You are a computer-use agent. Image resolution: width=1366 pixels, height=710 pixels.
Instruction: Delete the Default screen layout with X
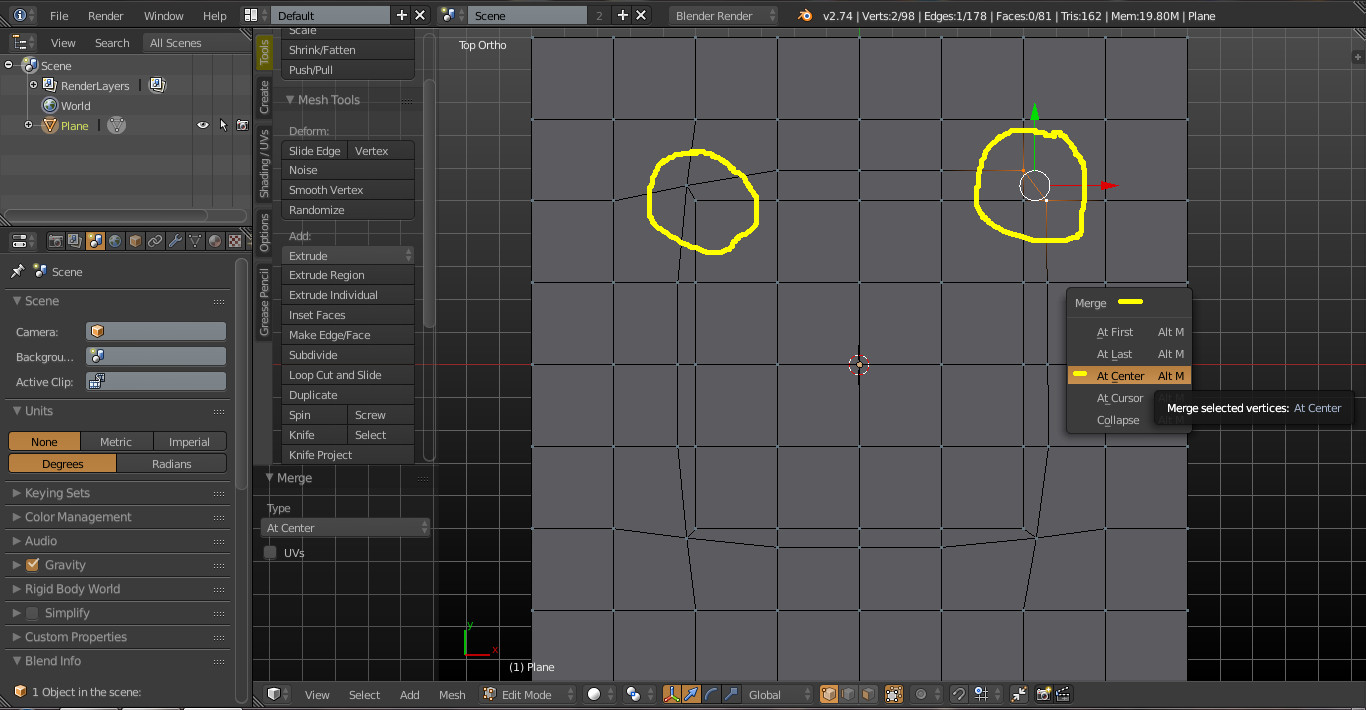coord(420,15)
